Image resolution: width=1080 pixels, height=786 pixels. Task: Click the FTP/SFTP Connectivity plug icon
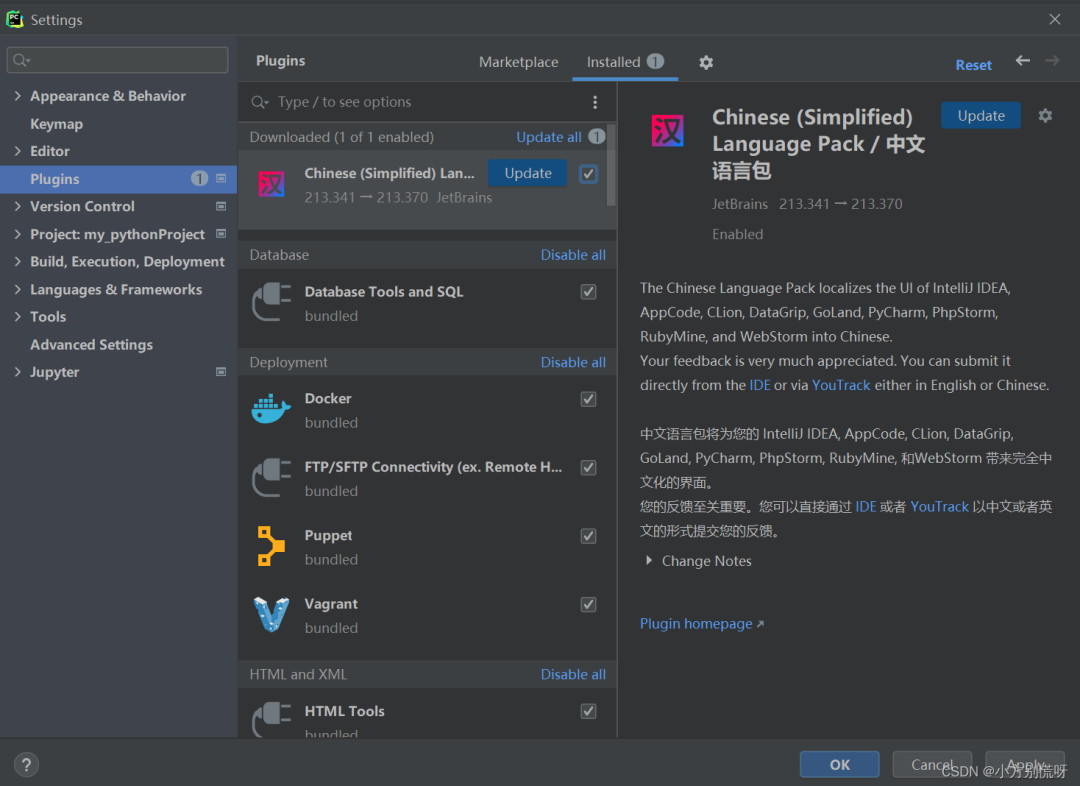click(x=271, y=477)
